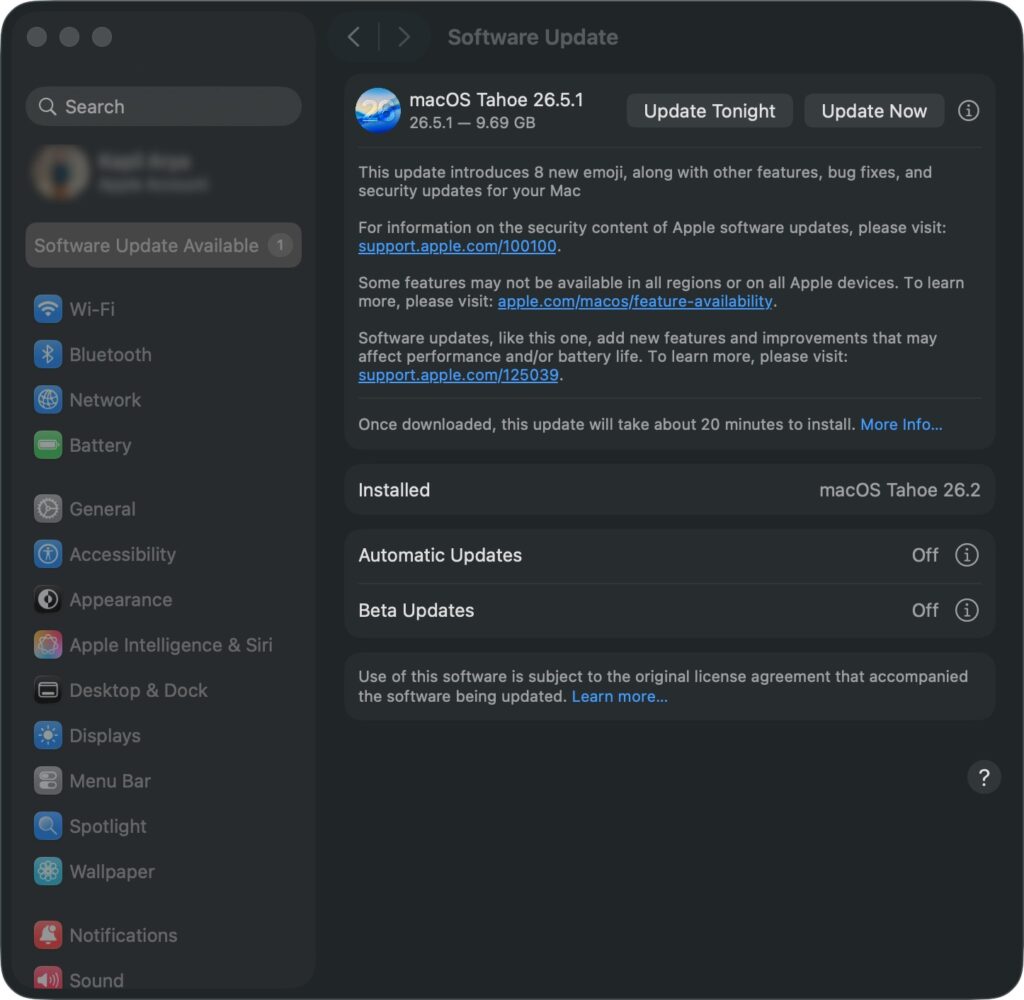Select Appearance icon in sidebar
The height and width of the screenshot is (1000, 1024).
click(48, 600)
